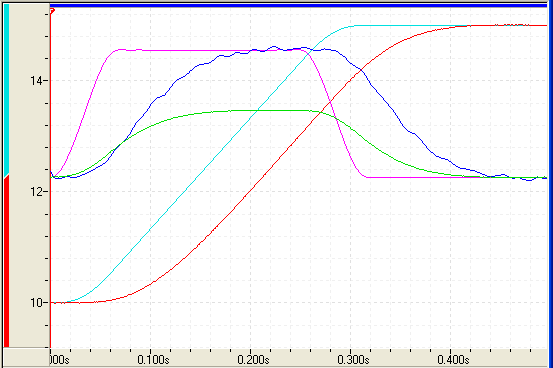Click the beige vertical axis scale panel
The image size is (553, 368).
[x=29, y=175]
